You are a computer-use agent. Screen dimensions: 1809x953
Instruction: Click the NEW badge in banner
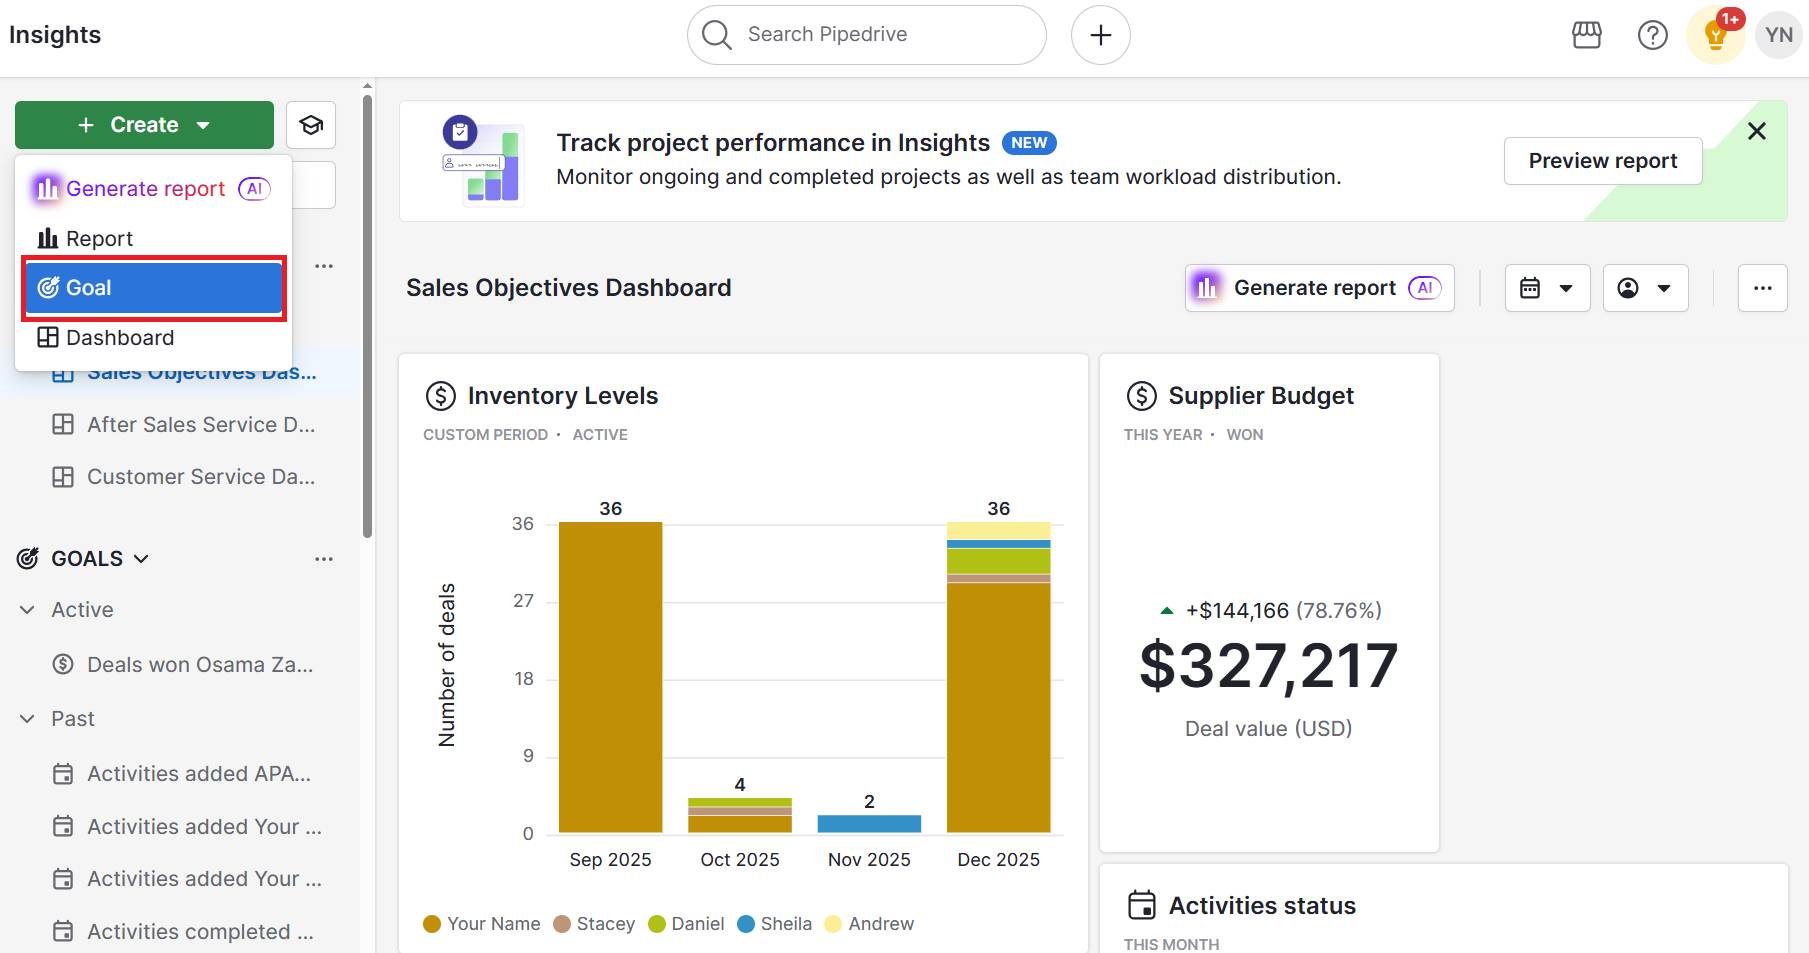tap(1029, 143)
